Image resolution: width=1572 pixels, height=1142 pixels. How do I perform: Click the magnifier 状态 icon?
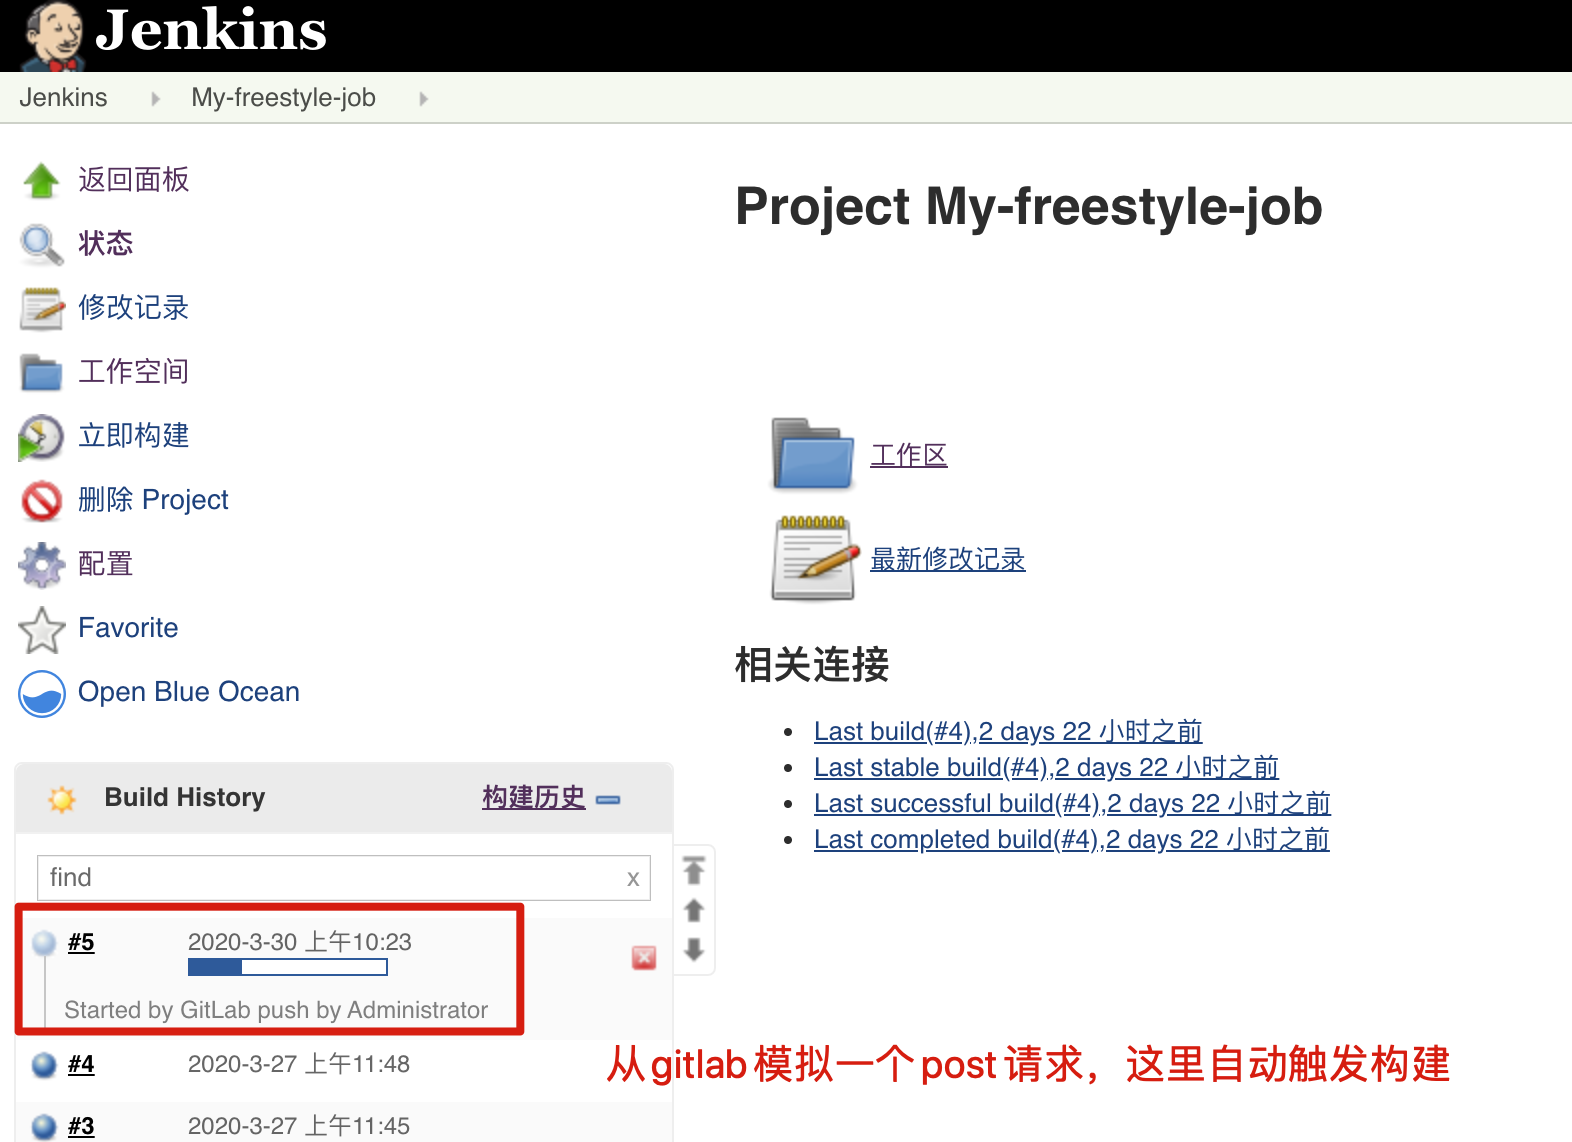click(x=41, y=245)
